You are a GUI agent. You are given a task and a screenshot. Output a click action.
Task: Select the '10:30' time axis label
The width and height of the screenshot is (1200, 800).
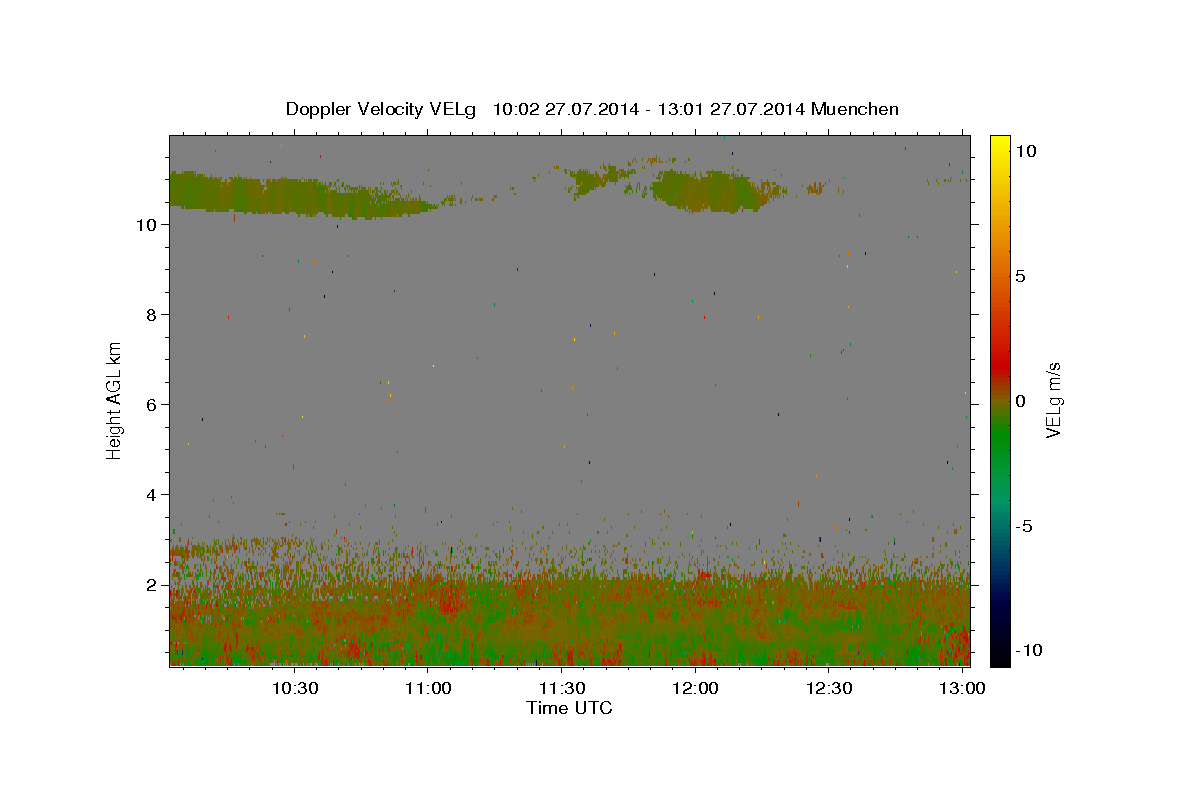pos(295,688)
